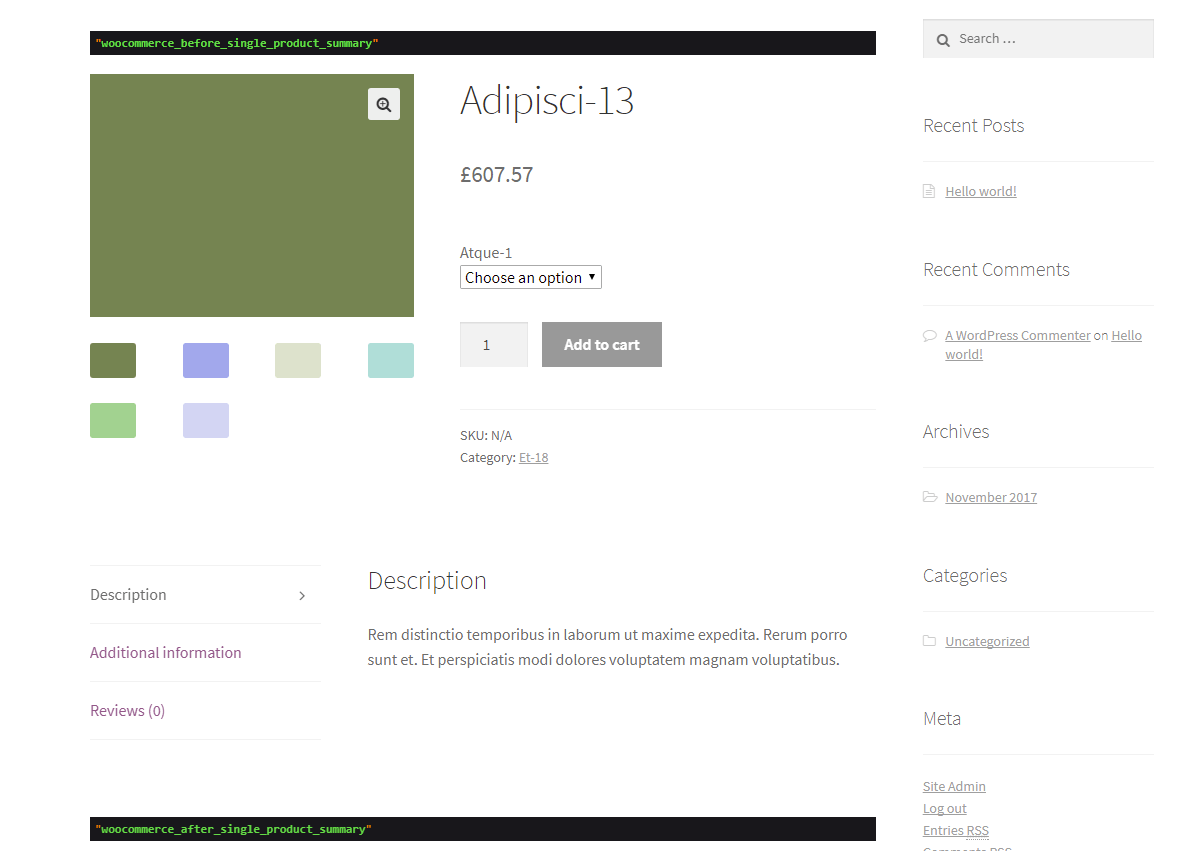Select the pale lavender gallery thumbnail
Image resolution: width=1182 pixels, height=851 pixels.
206,421
